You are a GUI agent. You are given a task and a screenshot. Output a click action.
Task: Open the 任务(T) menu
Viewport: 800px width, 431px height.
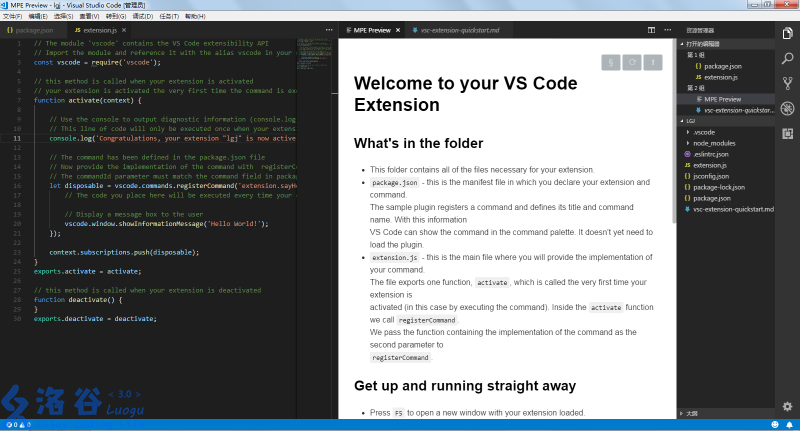pyautogui.click(x=169, y=16)
